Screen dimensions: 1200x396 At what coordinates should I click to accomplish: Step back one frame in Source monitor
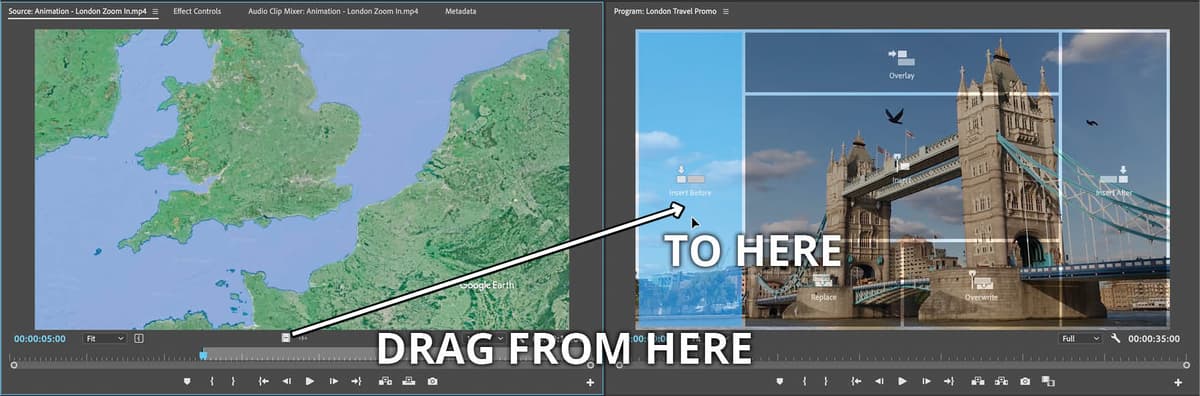coord(286,381)
